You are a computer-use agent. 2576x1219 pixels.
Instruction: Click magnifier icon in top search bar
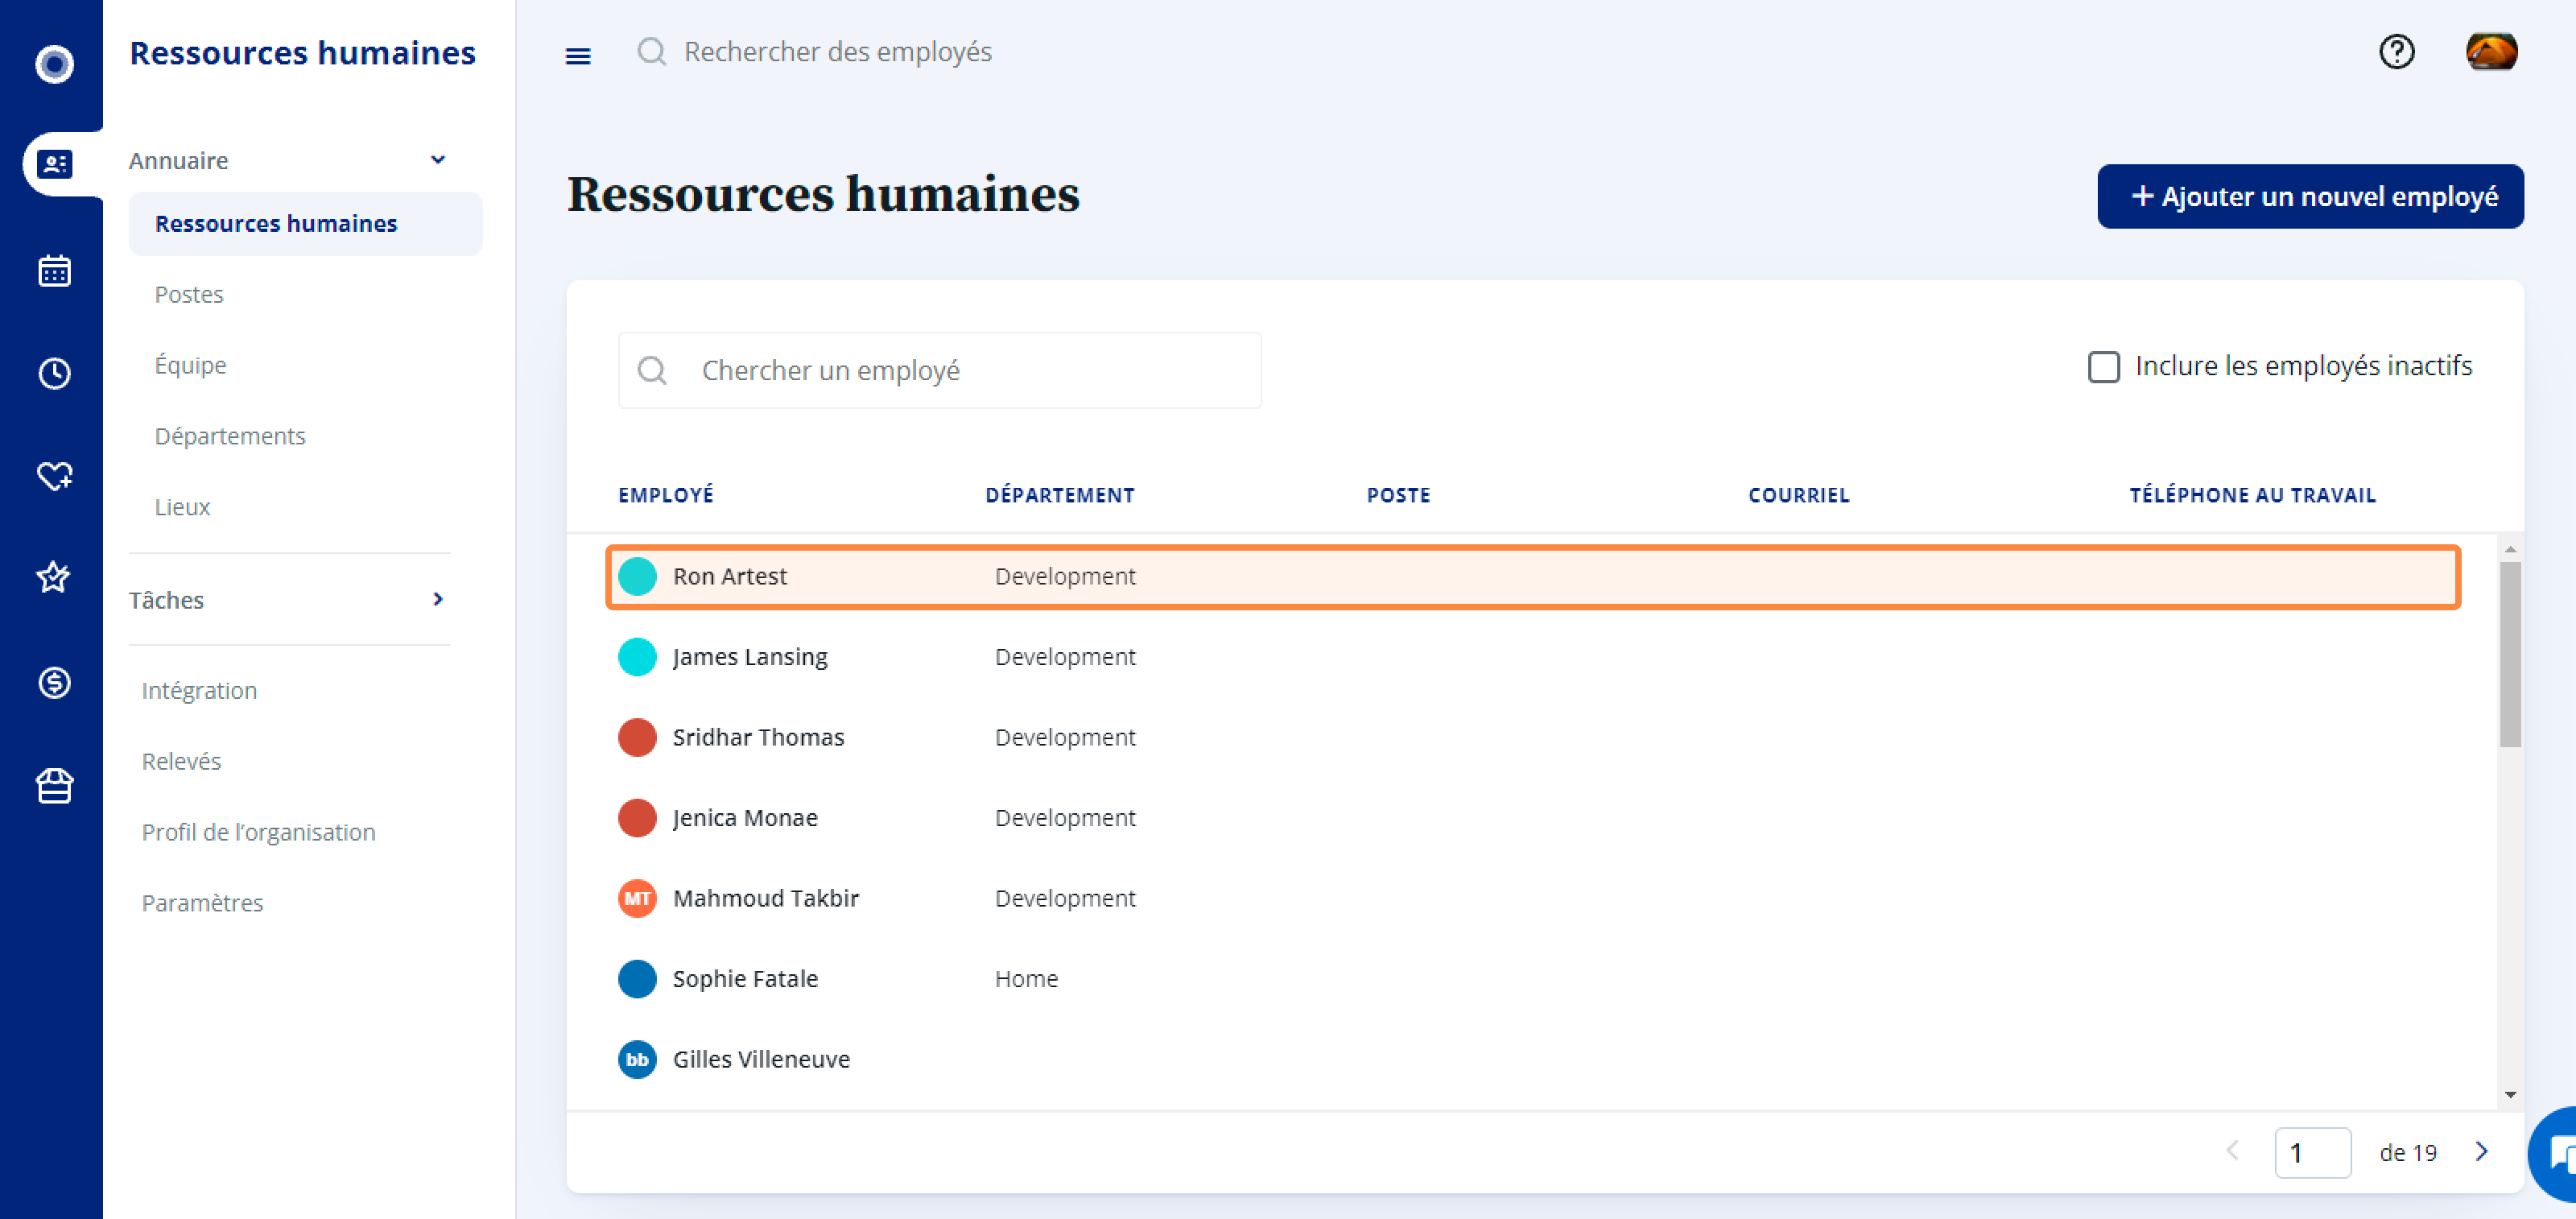click(652, 52)
